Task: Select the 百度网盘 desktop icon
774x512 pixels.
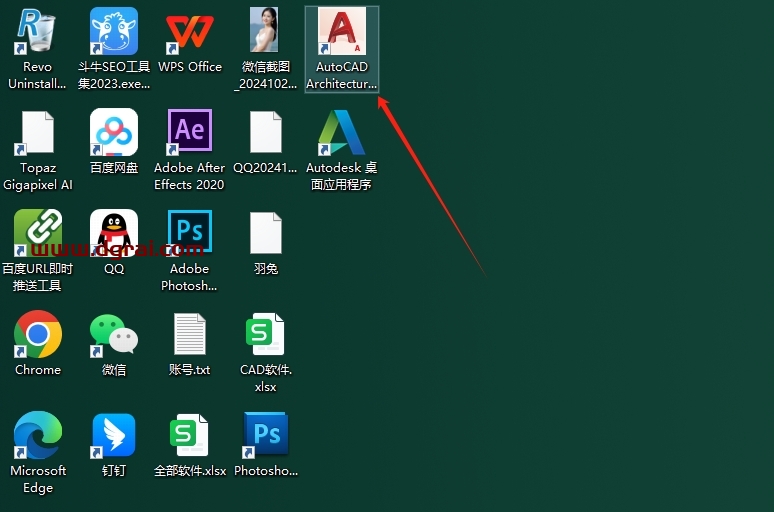Action: pyautogui.click(x=114, y=132)
